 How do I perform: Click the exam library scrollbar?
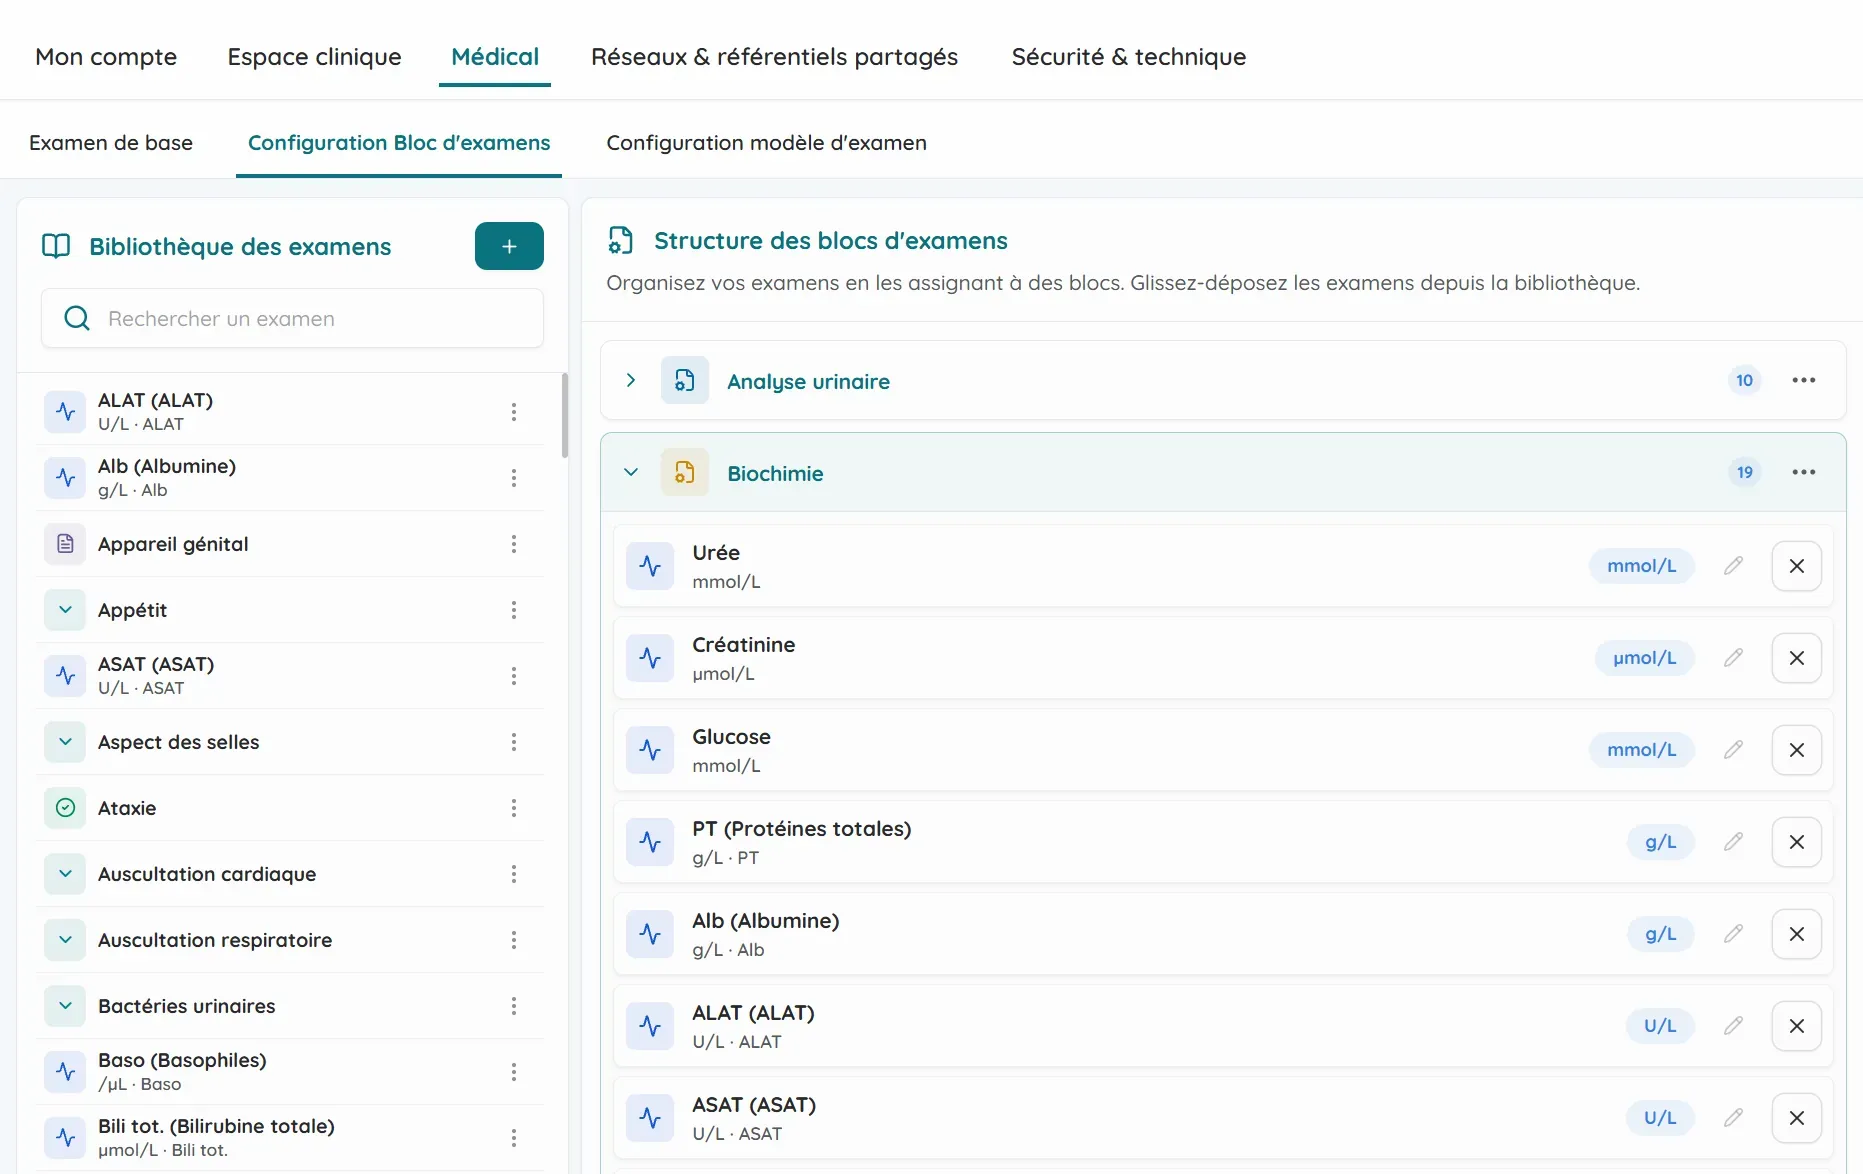coord(565,415)
